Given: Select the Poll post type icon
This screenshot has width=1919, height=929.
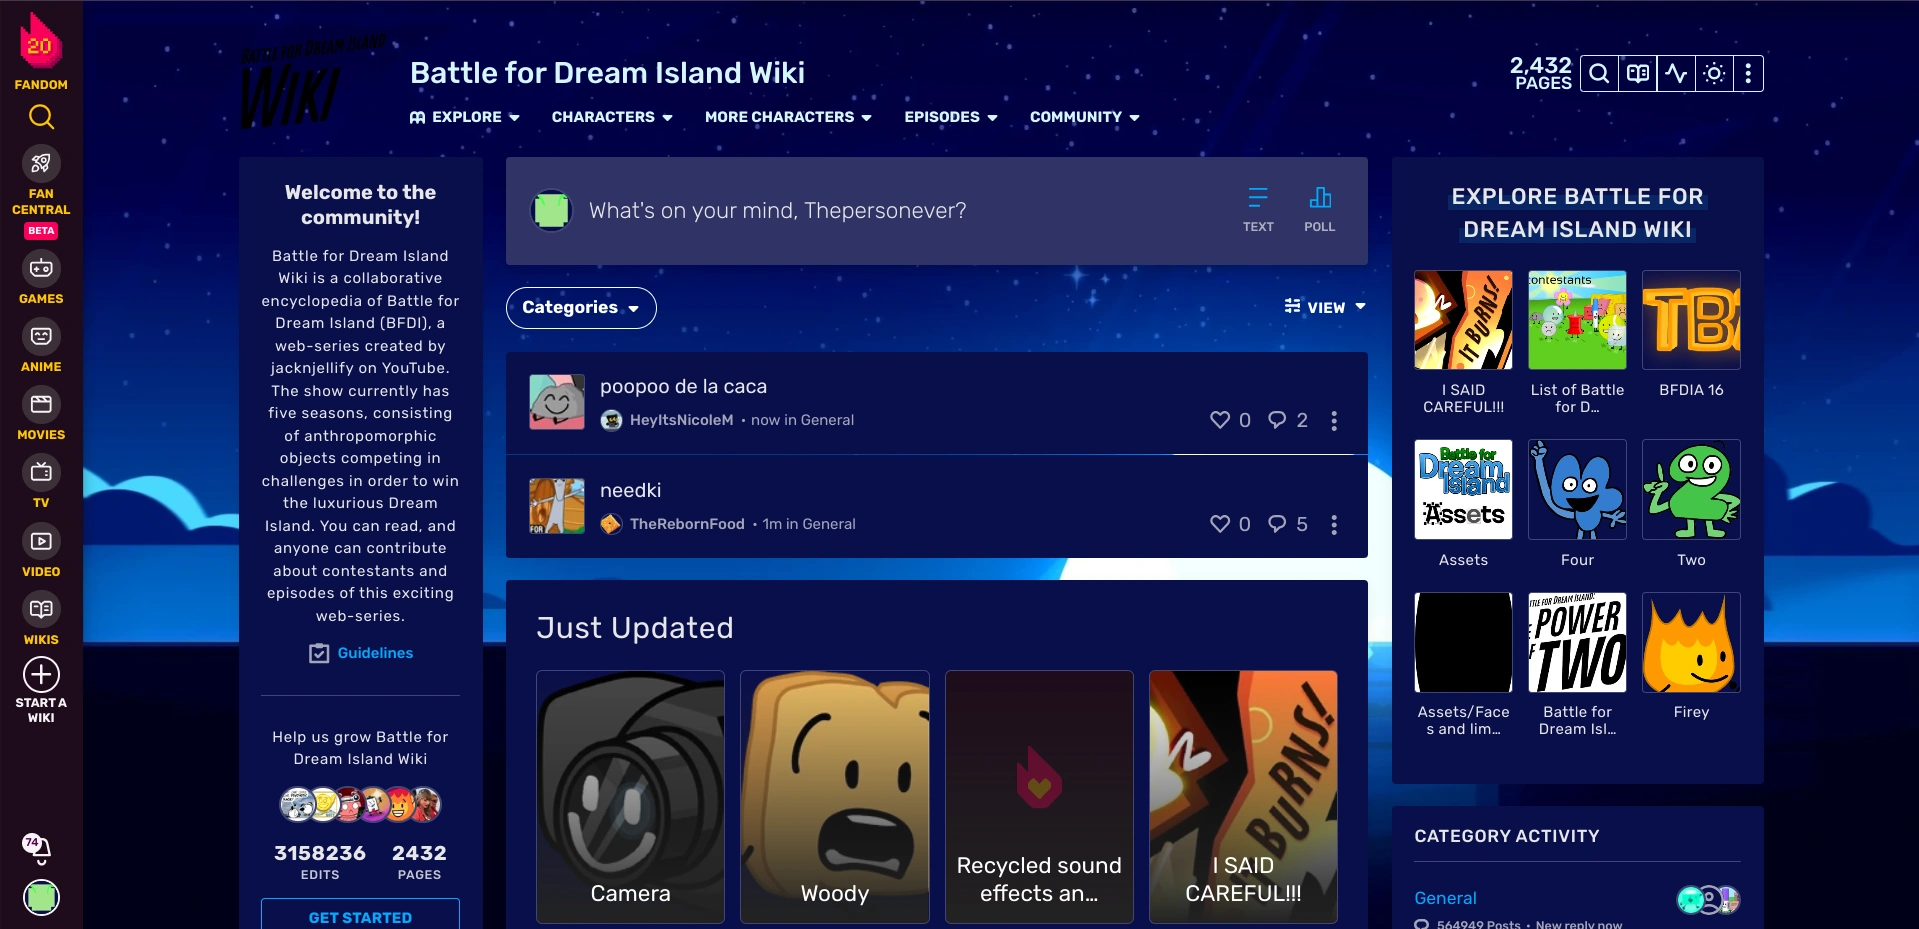Looking at the screenshot, I should tap(1320, 210).
